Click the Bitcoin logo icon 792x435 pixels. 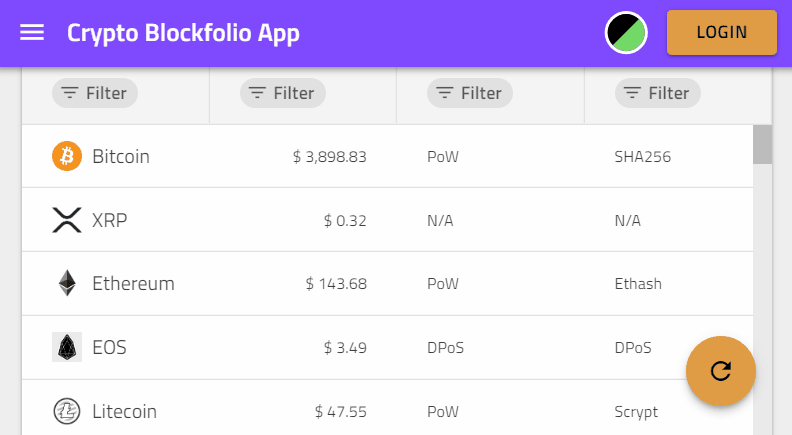click(67, 156)
